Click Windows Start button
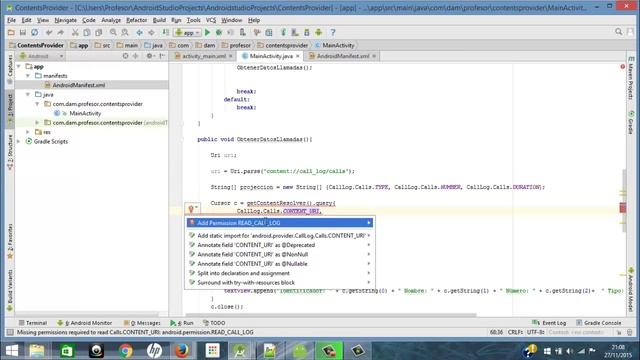The image size is (640, 360). 12,351
